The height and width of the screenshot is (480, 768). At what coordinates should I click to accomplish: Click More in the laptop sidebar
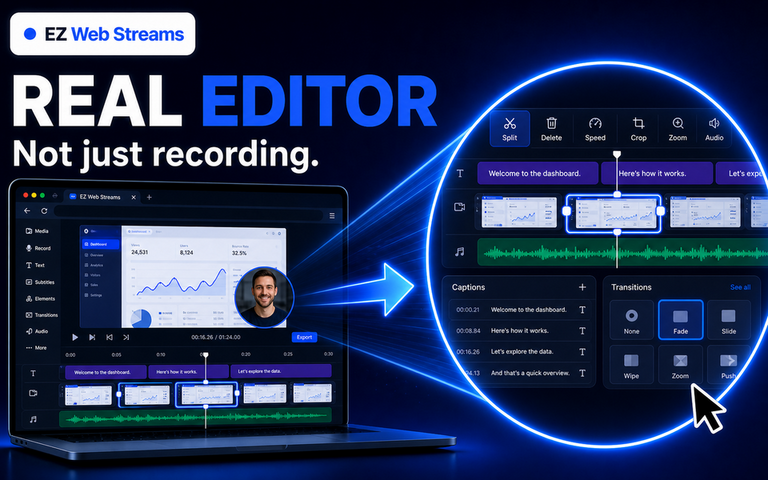pos(36,348)
